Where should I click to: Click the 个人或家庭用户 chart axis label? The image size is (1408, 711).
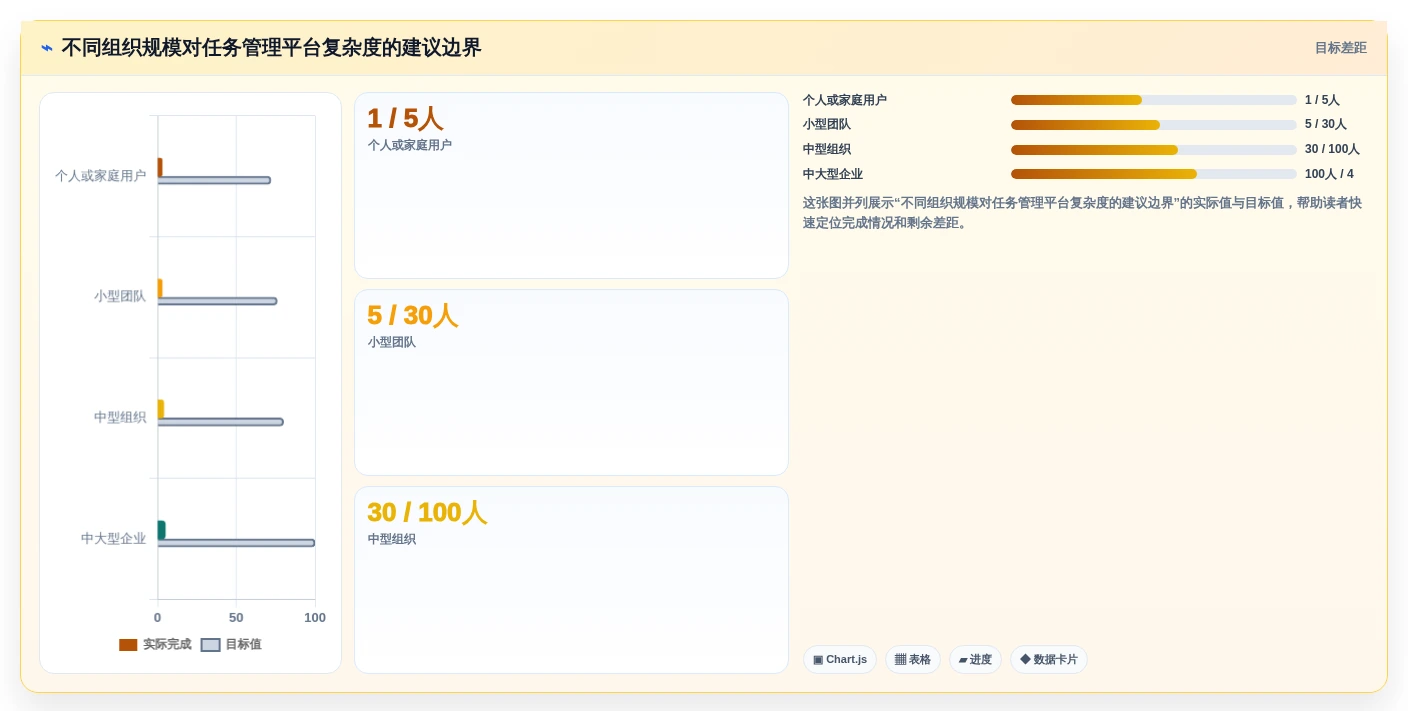pos(100,176)
